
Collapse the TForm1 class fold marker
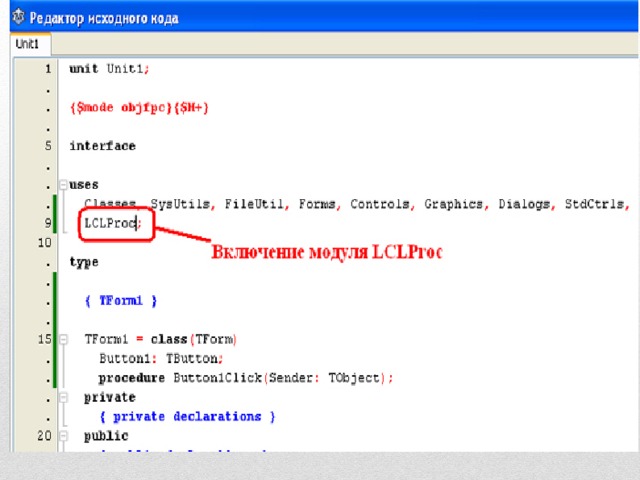tap(63, 339)
